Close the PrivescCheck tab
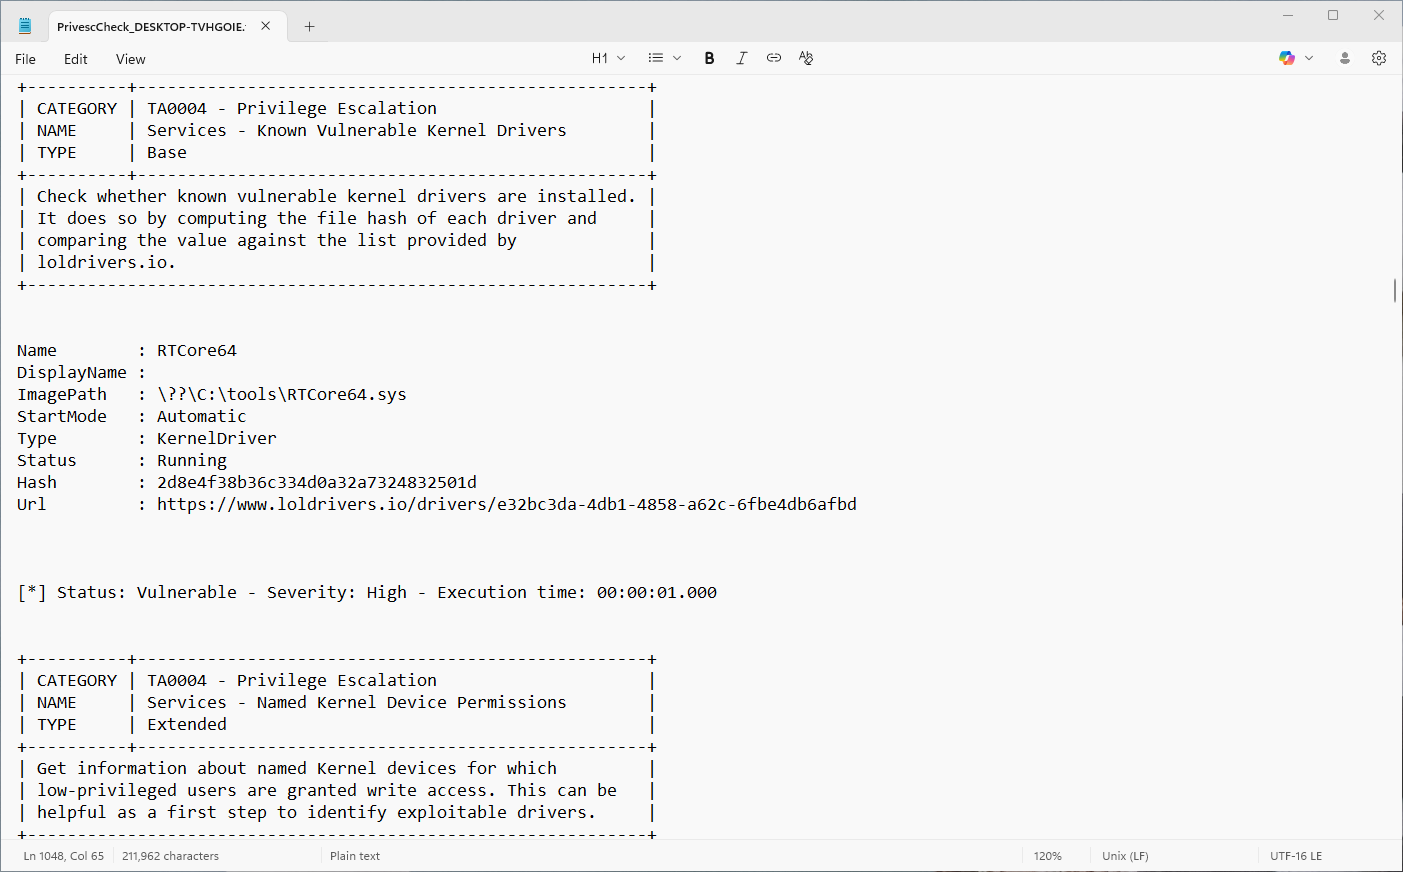This screenshot has height=872, width=1403. point(265,25)
